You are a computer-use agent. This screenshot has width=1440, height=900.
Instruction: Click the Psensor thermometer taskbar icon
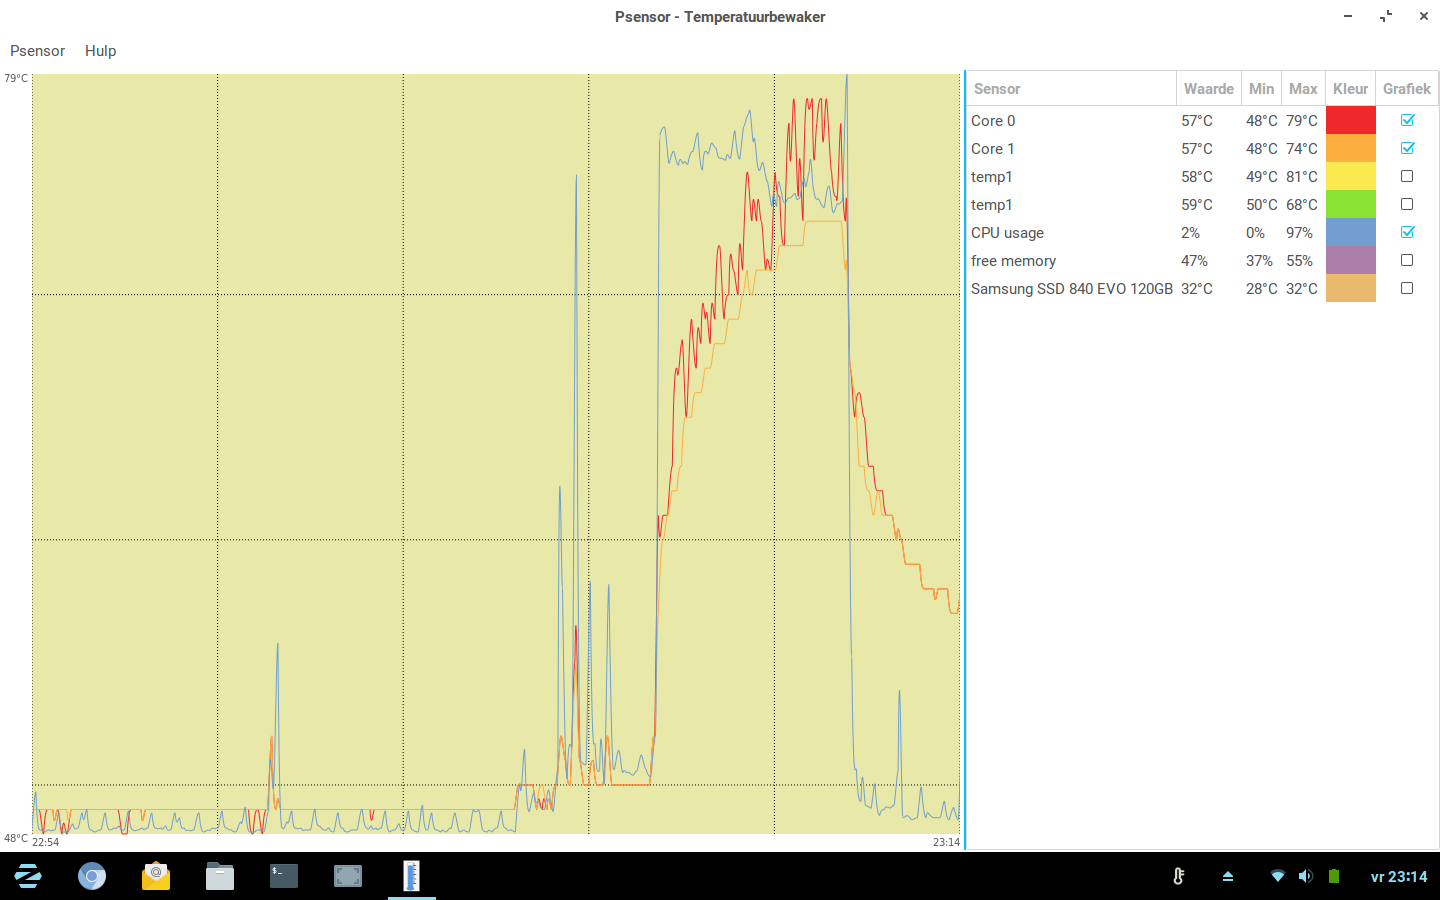tap(412, 876)
